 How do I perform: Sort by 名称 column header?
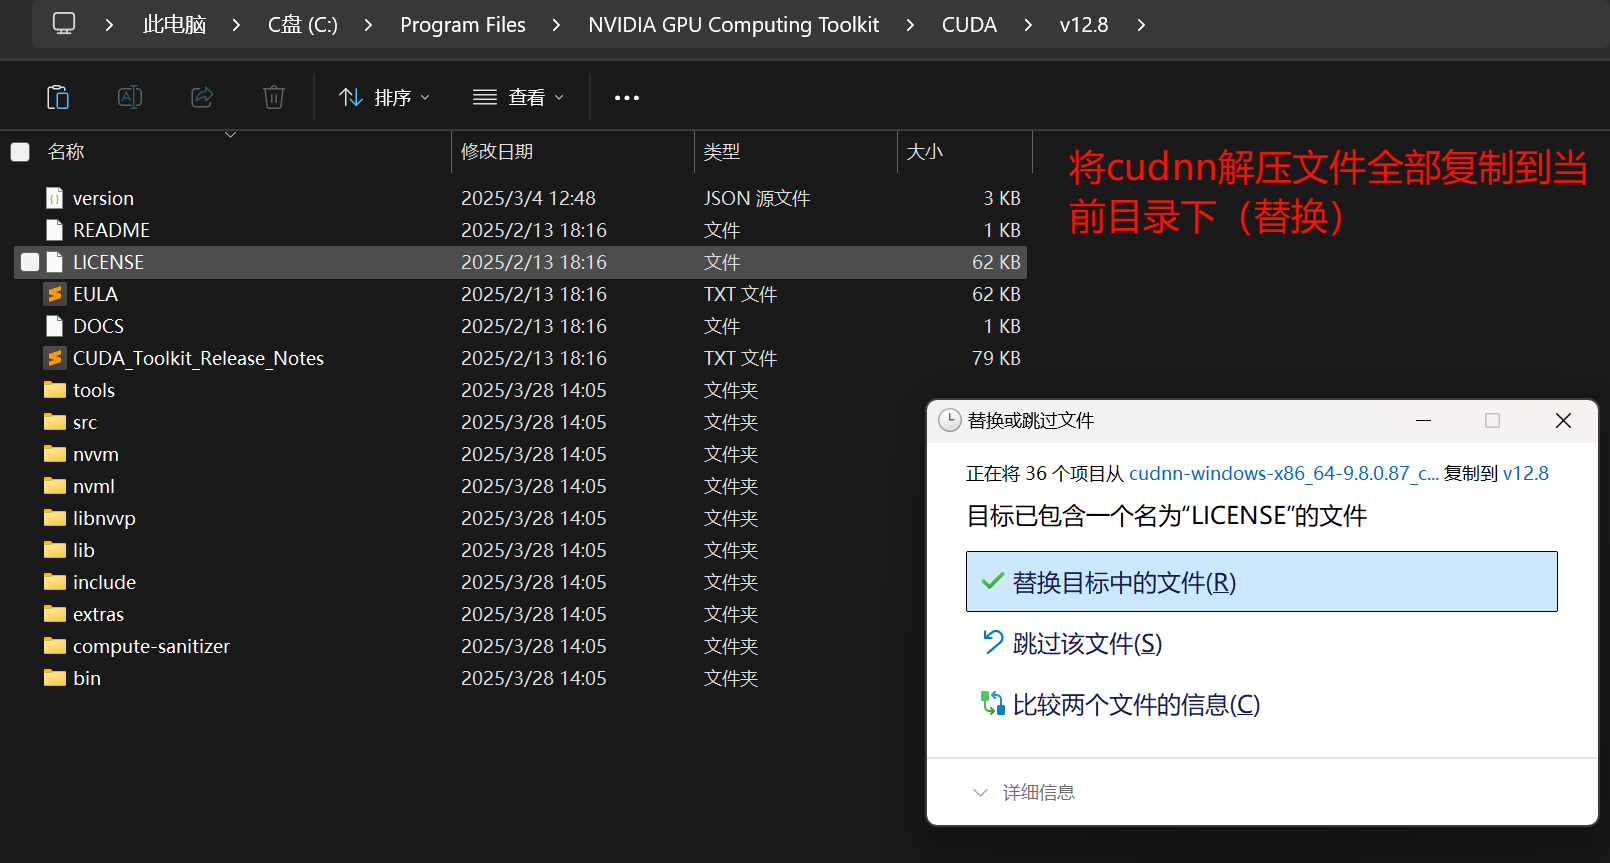click(66, 152)
